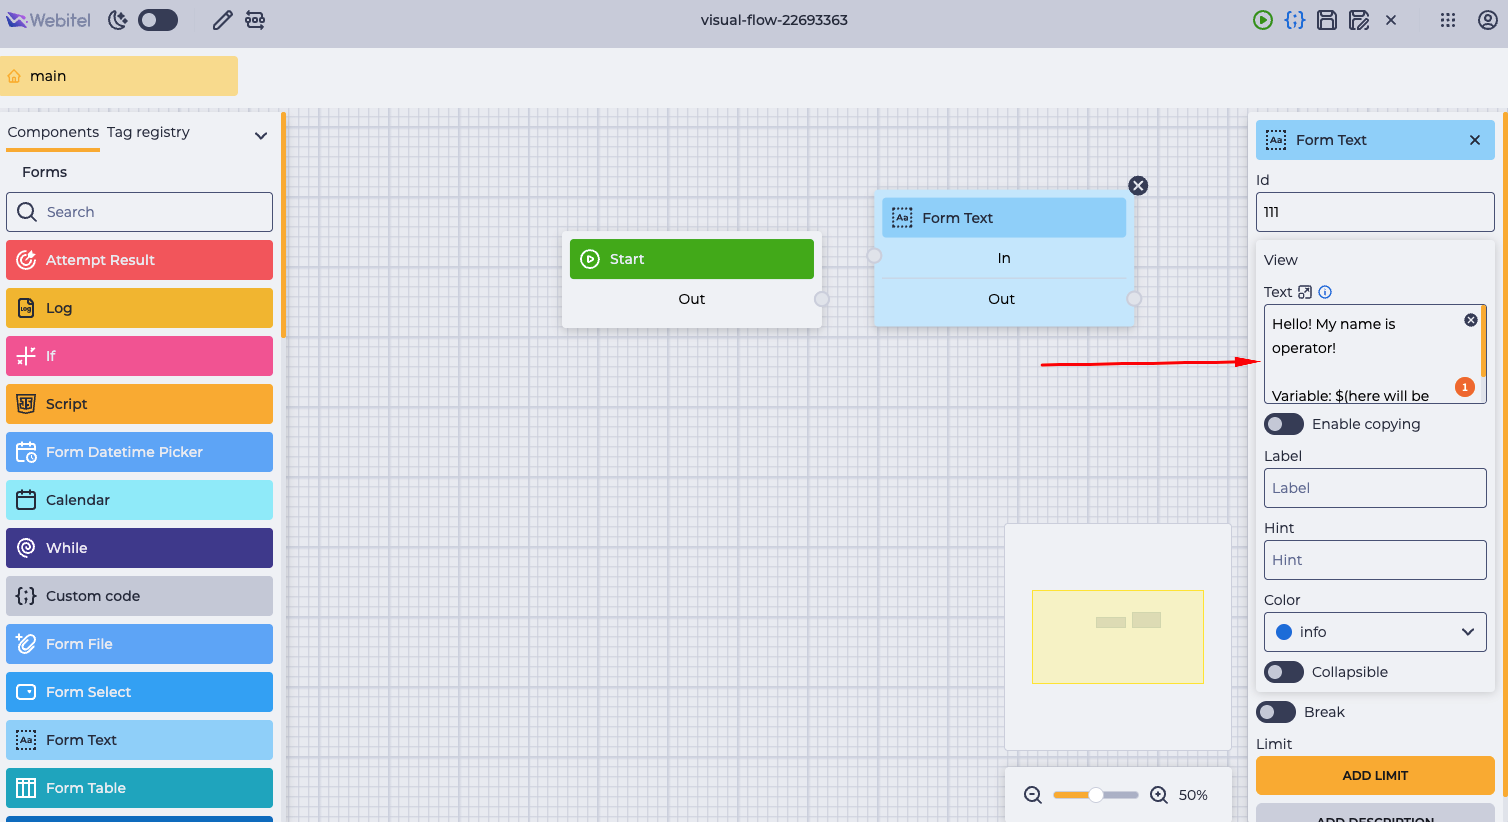Toggle the Collapsible switch
This screenshot has height=822, width=1508.
[1284, 672]
